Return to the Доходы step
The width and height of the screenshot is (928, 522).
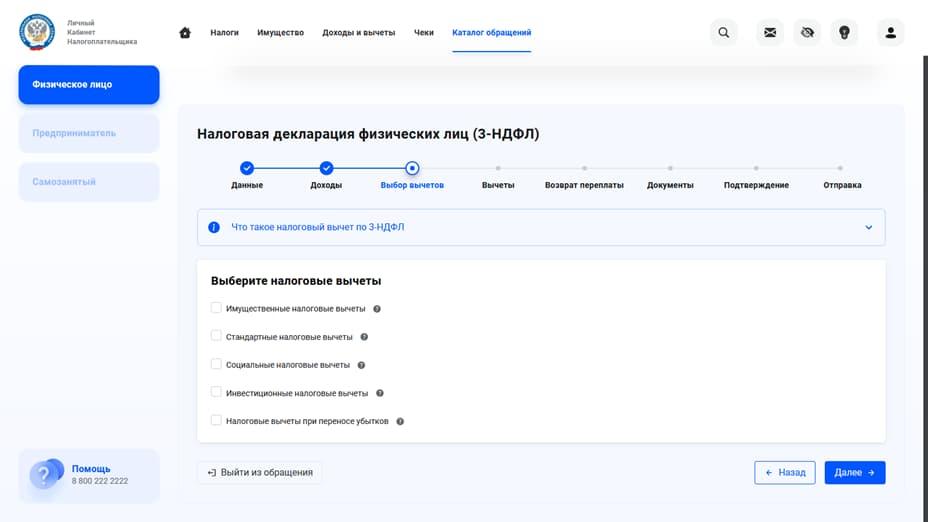(326, 169)
